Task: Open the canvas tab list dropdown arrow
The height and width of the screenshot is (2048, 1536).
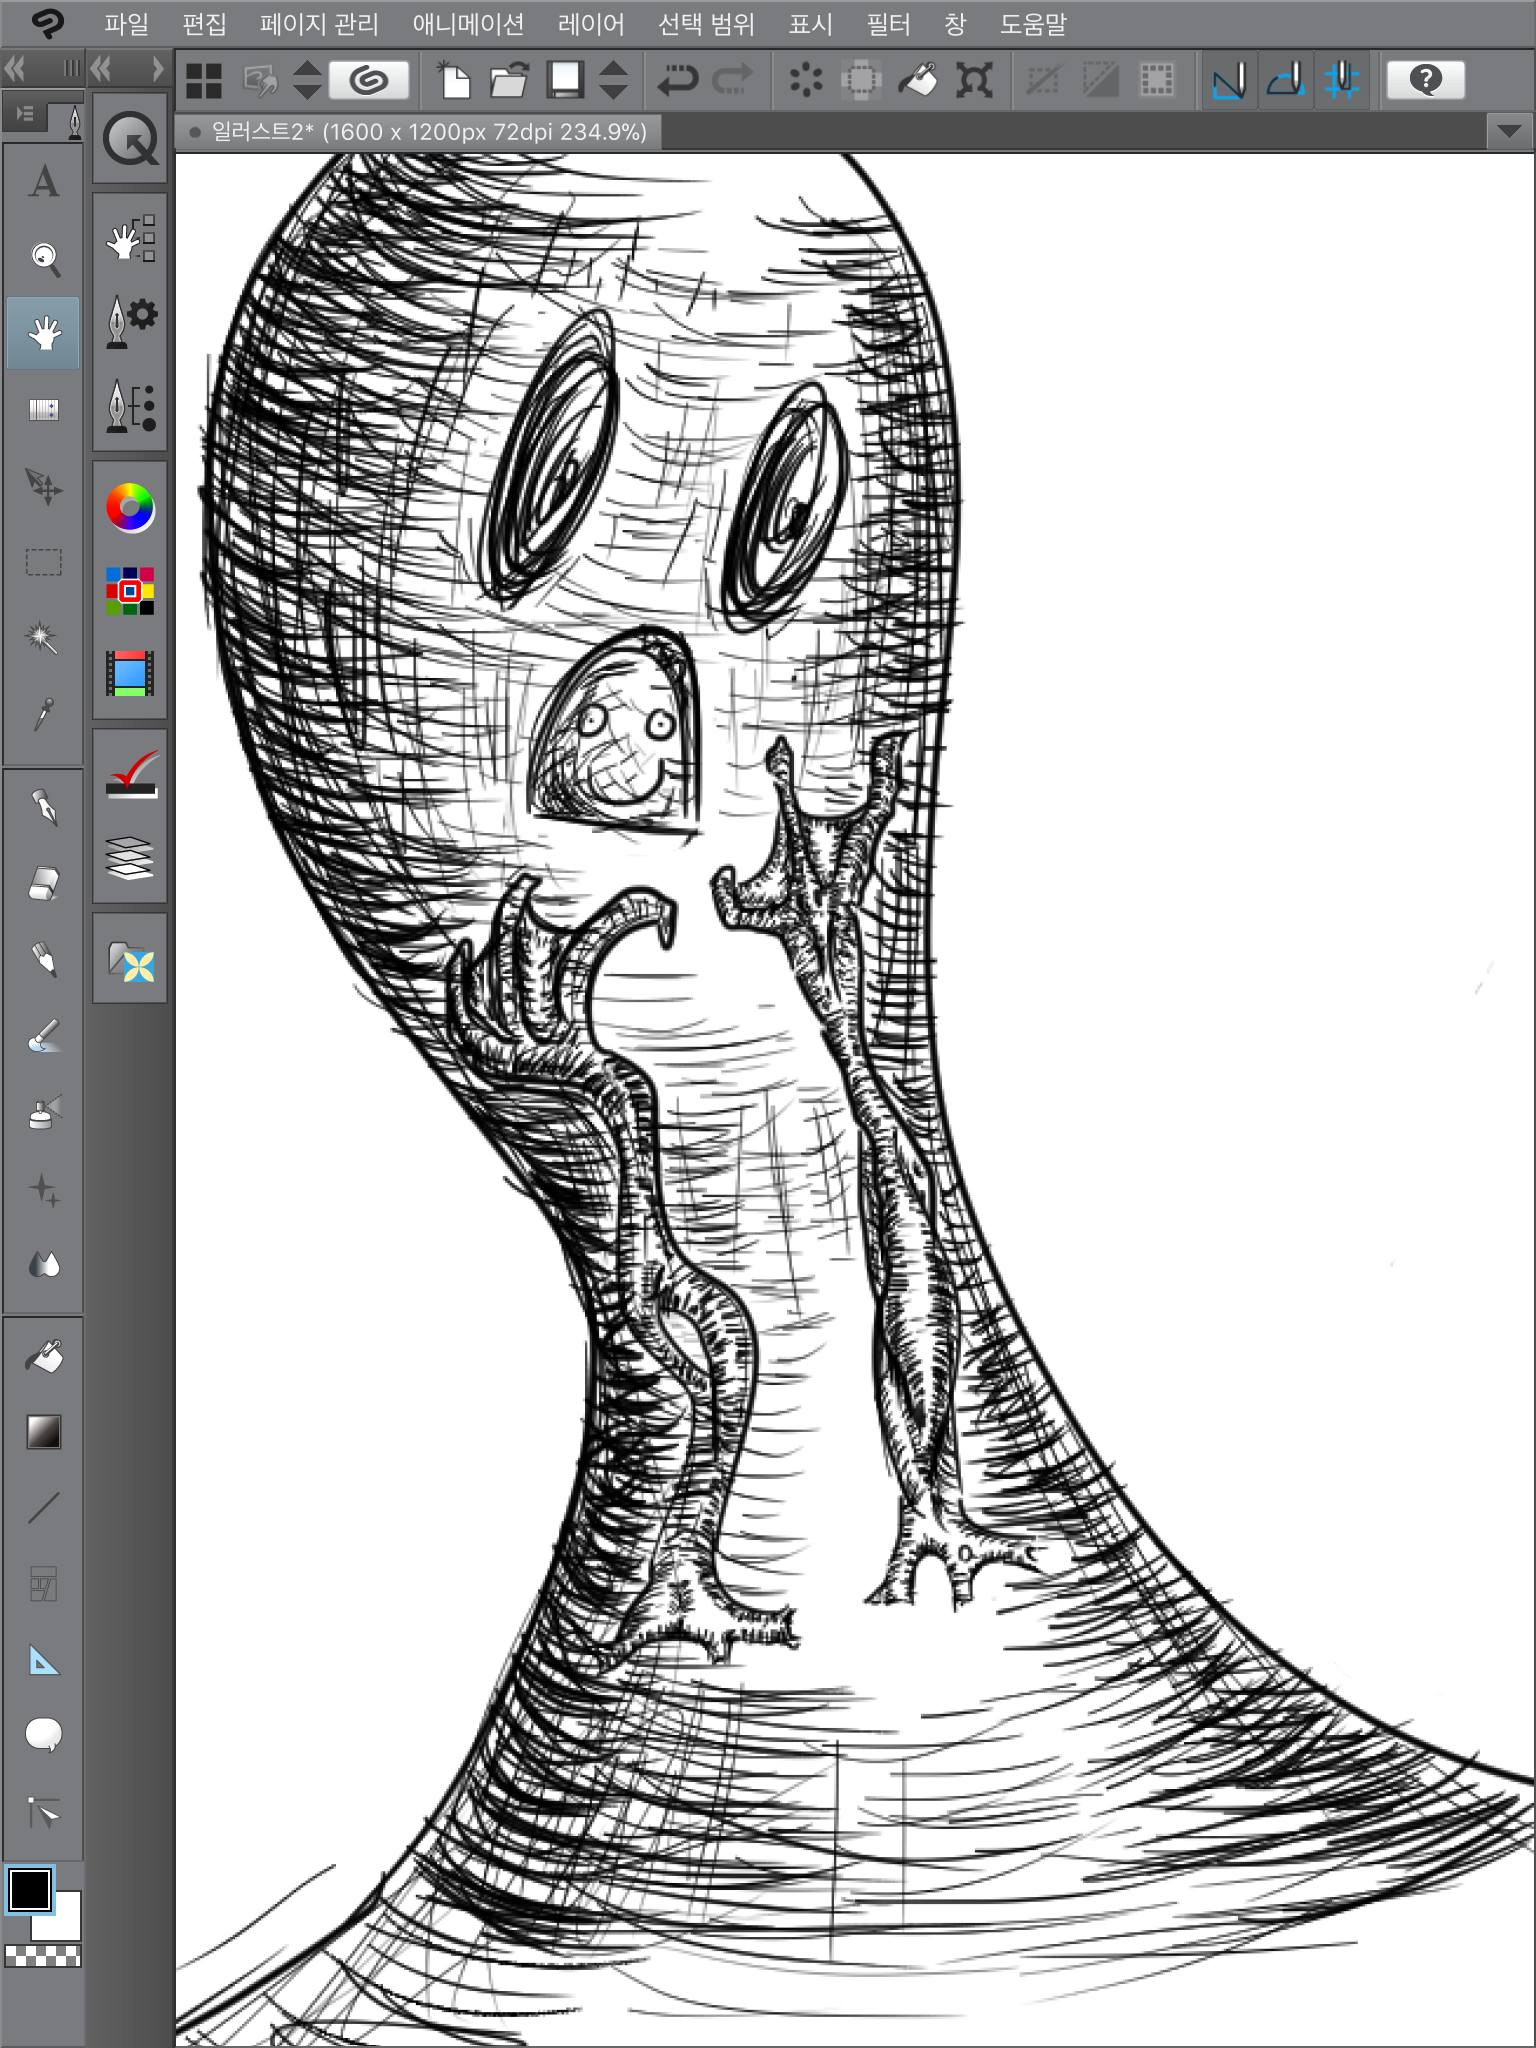Action: pos(1509,131)
